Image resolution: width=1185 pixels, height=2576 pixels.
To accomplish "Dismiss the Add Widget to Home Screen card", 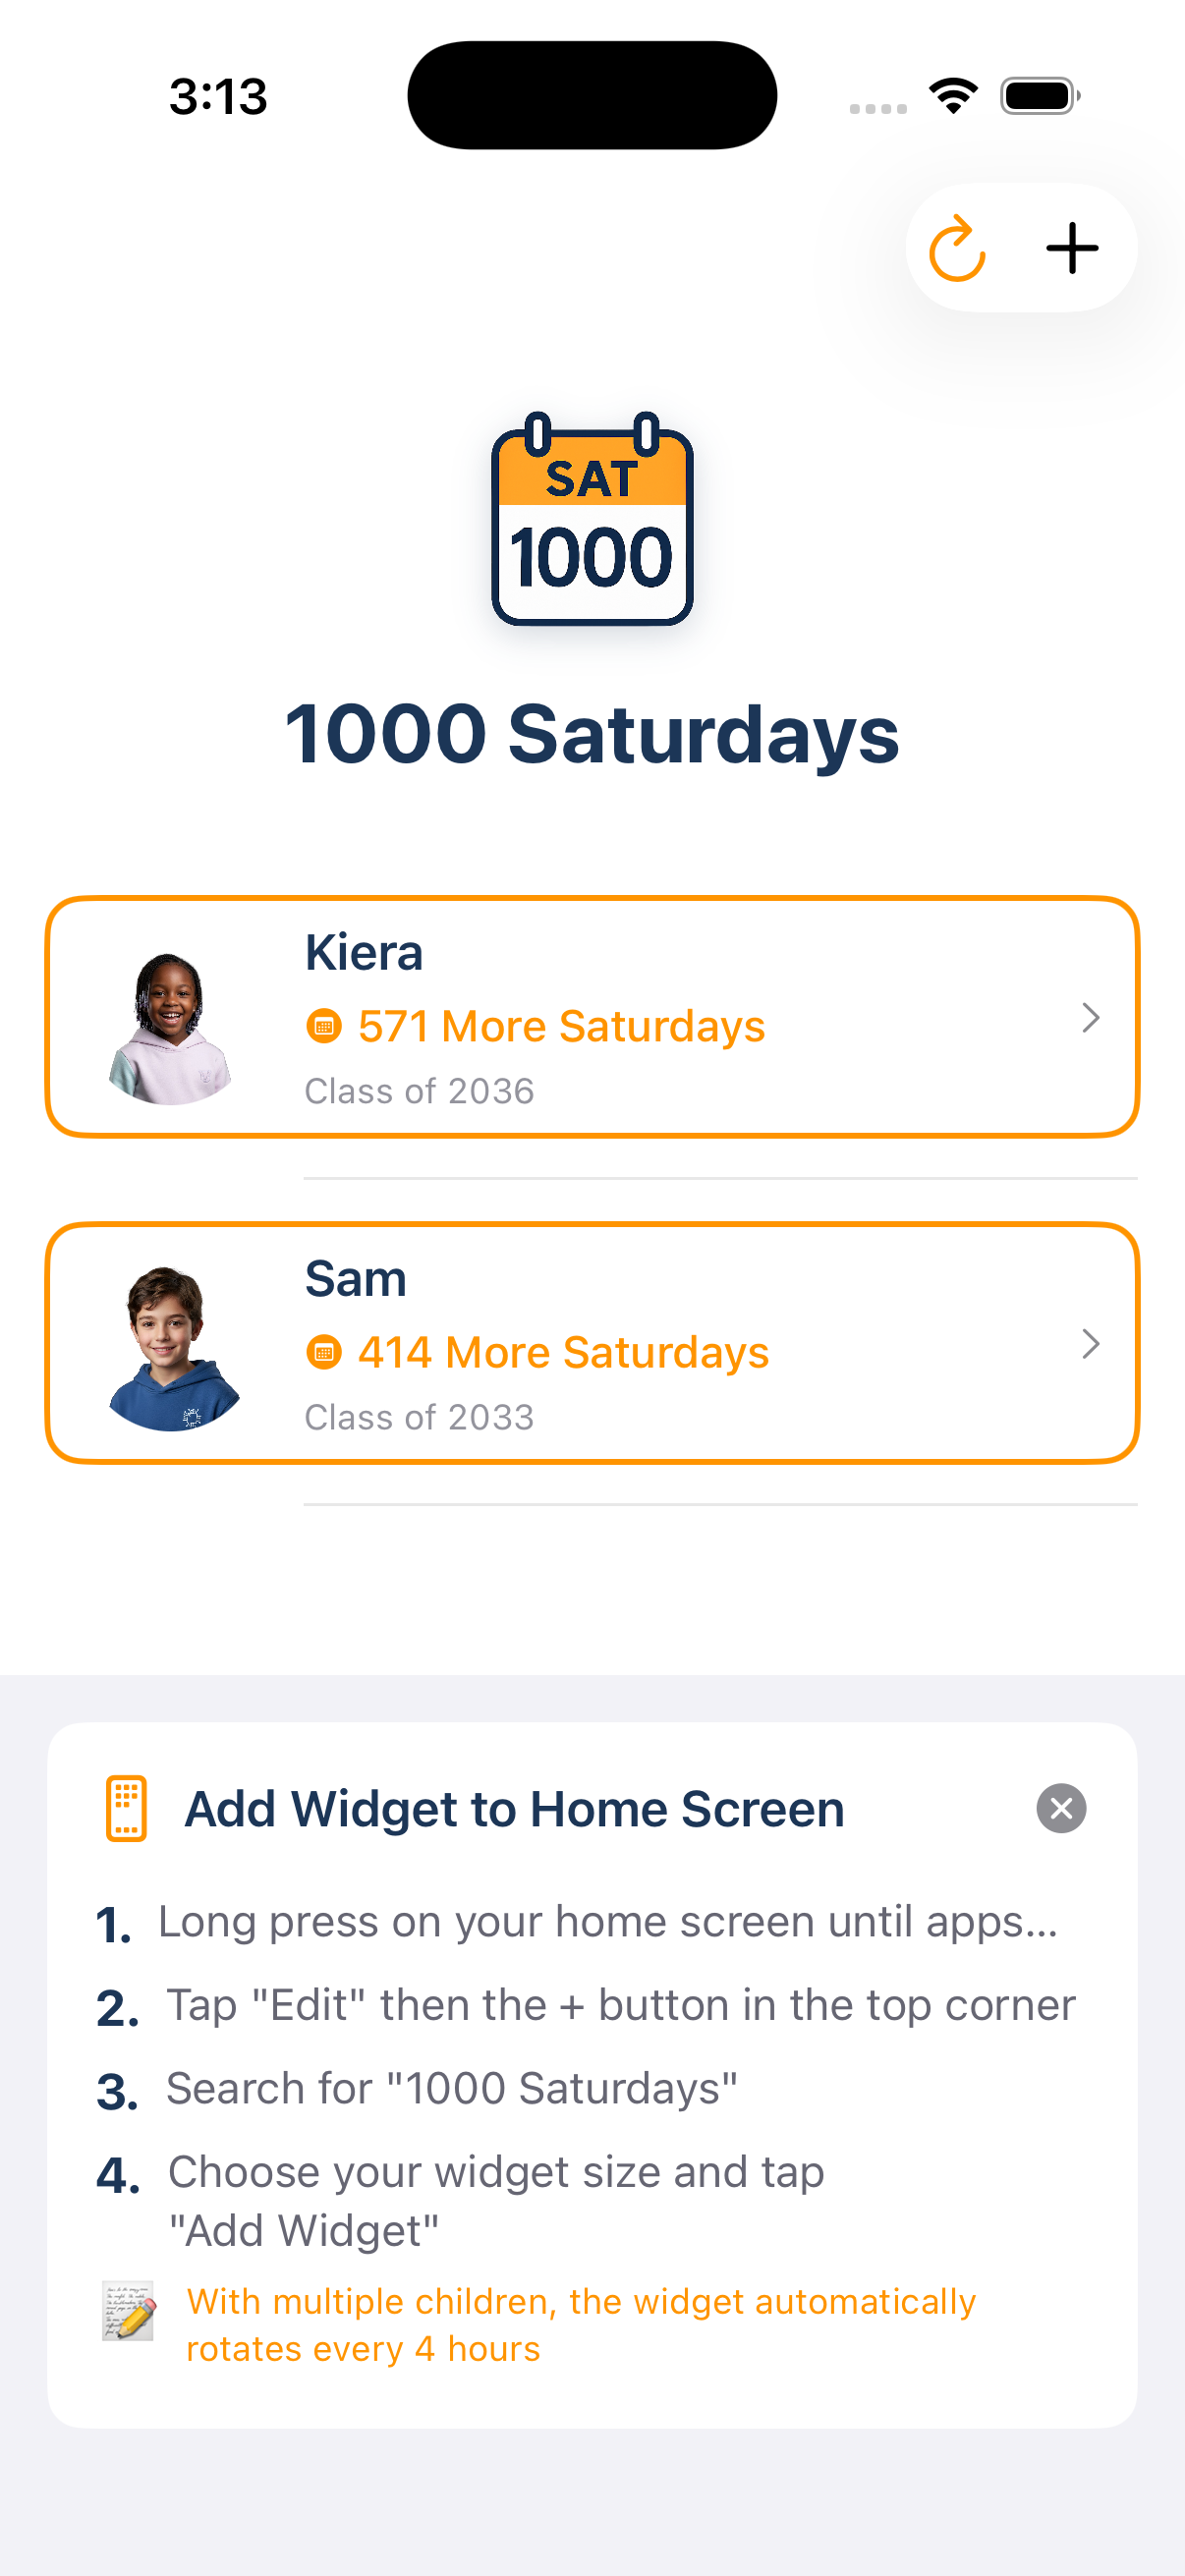I will (1061, 1808).
